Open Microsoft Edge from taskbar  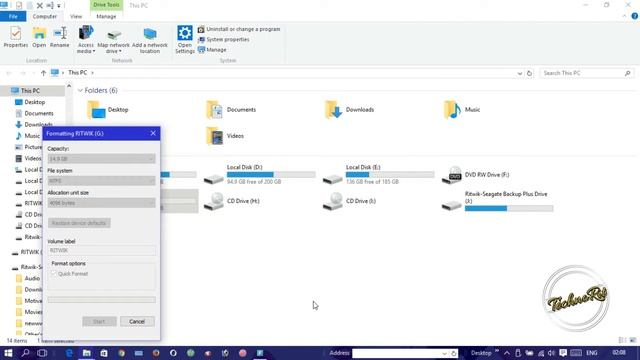click(x=69, y=353)
